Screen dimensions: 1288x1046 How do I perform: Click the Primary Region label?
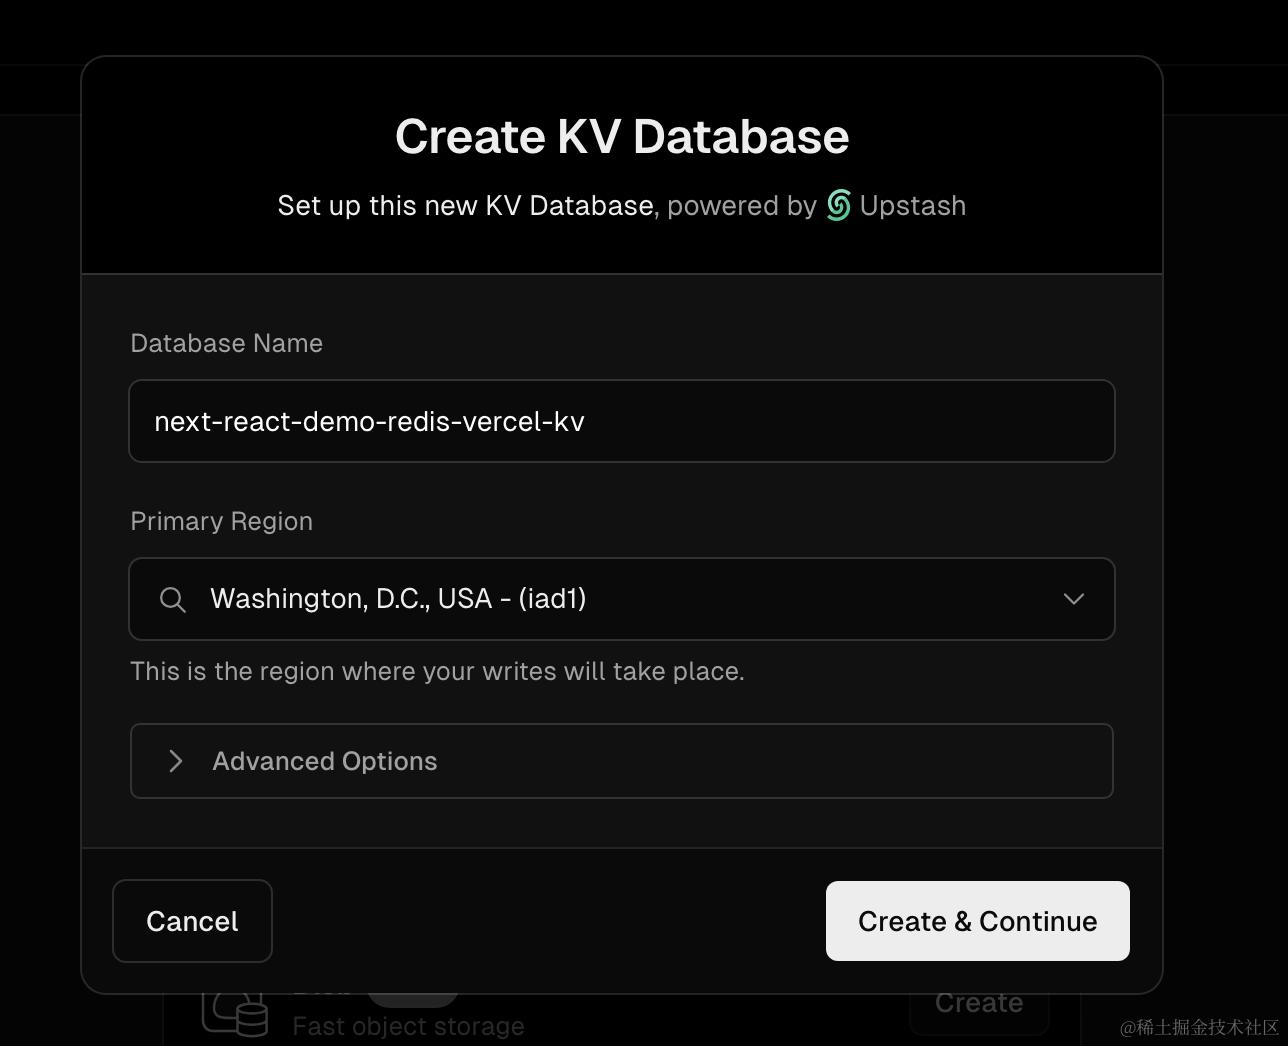[x=222, y=521]
